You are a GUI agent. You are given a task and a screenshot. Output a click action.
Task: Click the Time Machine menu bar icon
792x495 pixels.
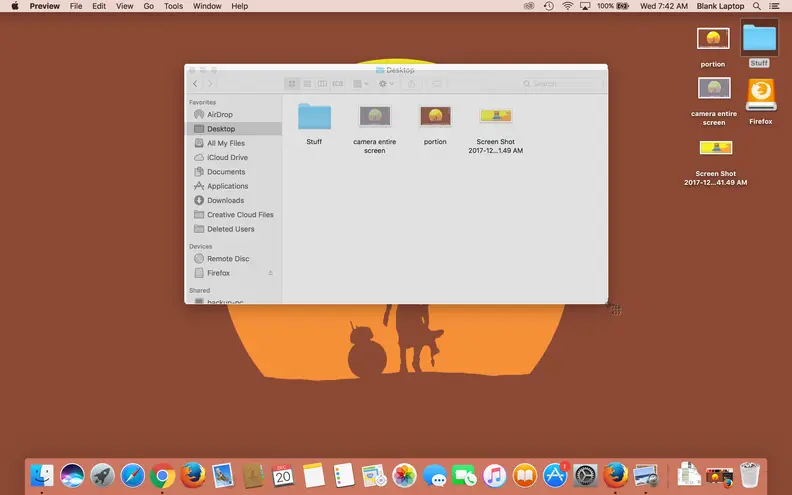[x=549, y=6]
